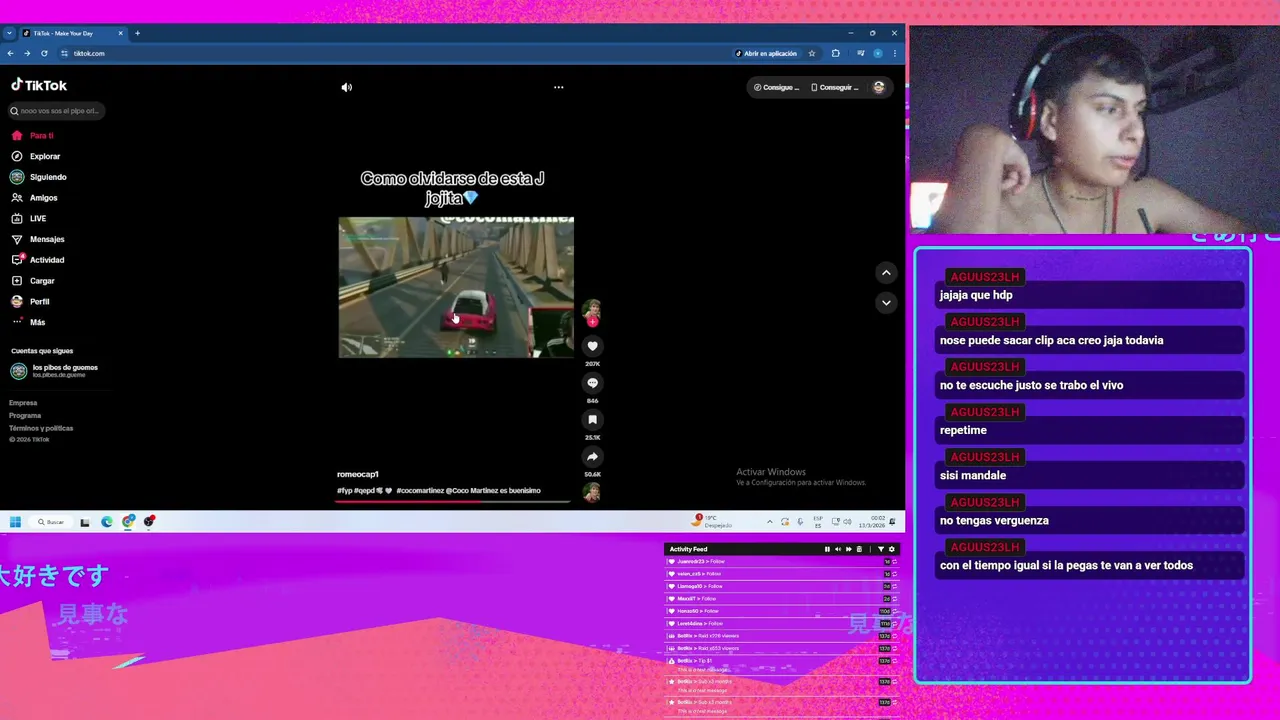This screenshot has height=720, width=1280.
Task: Close the TikTok browser tab
Action: pyautogui.click(x=120, y=33)
